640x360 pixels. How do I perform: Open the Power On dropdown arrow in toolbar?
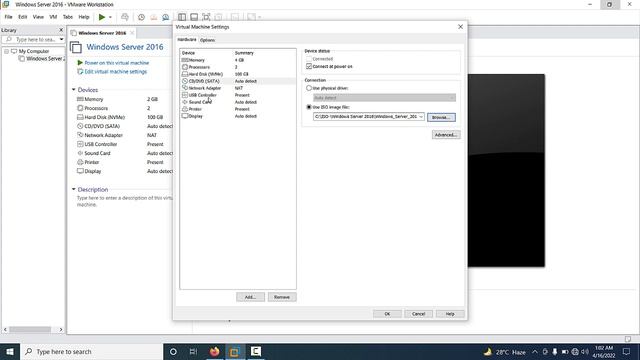[110, 17]
